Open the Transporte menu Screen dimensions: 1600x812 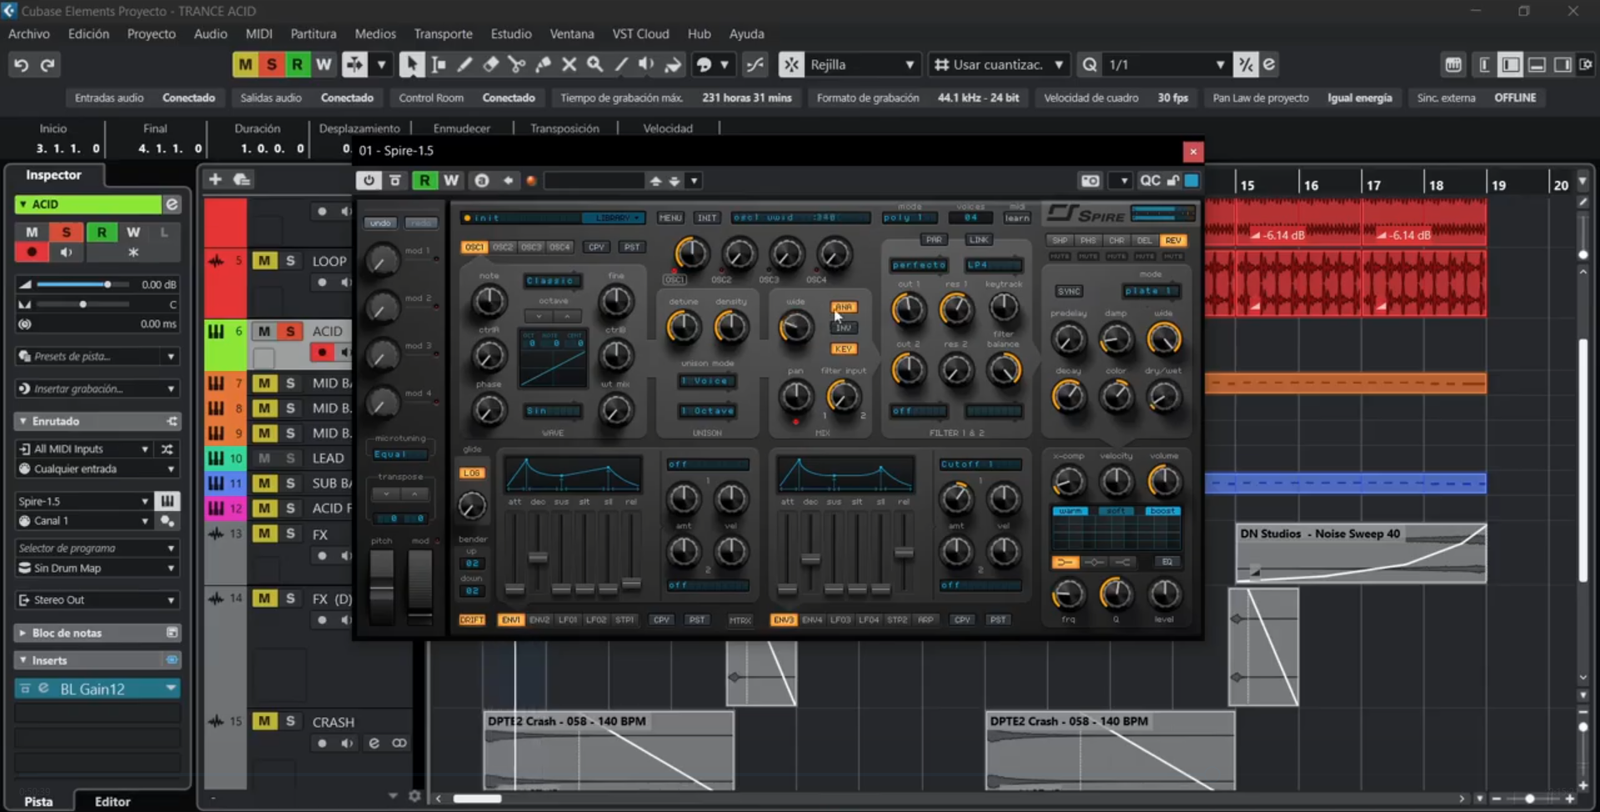pyautogui.click(x=443, y=34)
